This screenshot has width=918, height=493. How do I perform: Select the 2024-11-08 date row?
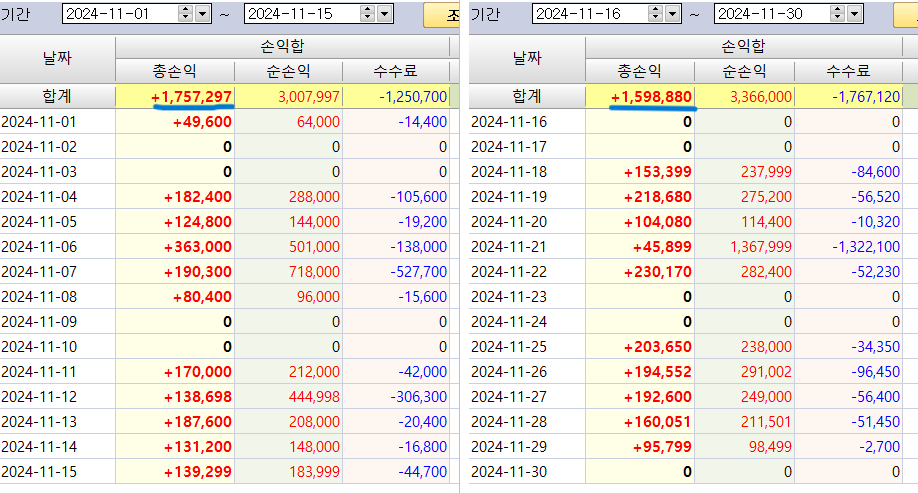point(57,297)
